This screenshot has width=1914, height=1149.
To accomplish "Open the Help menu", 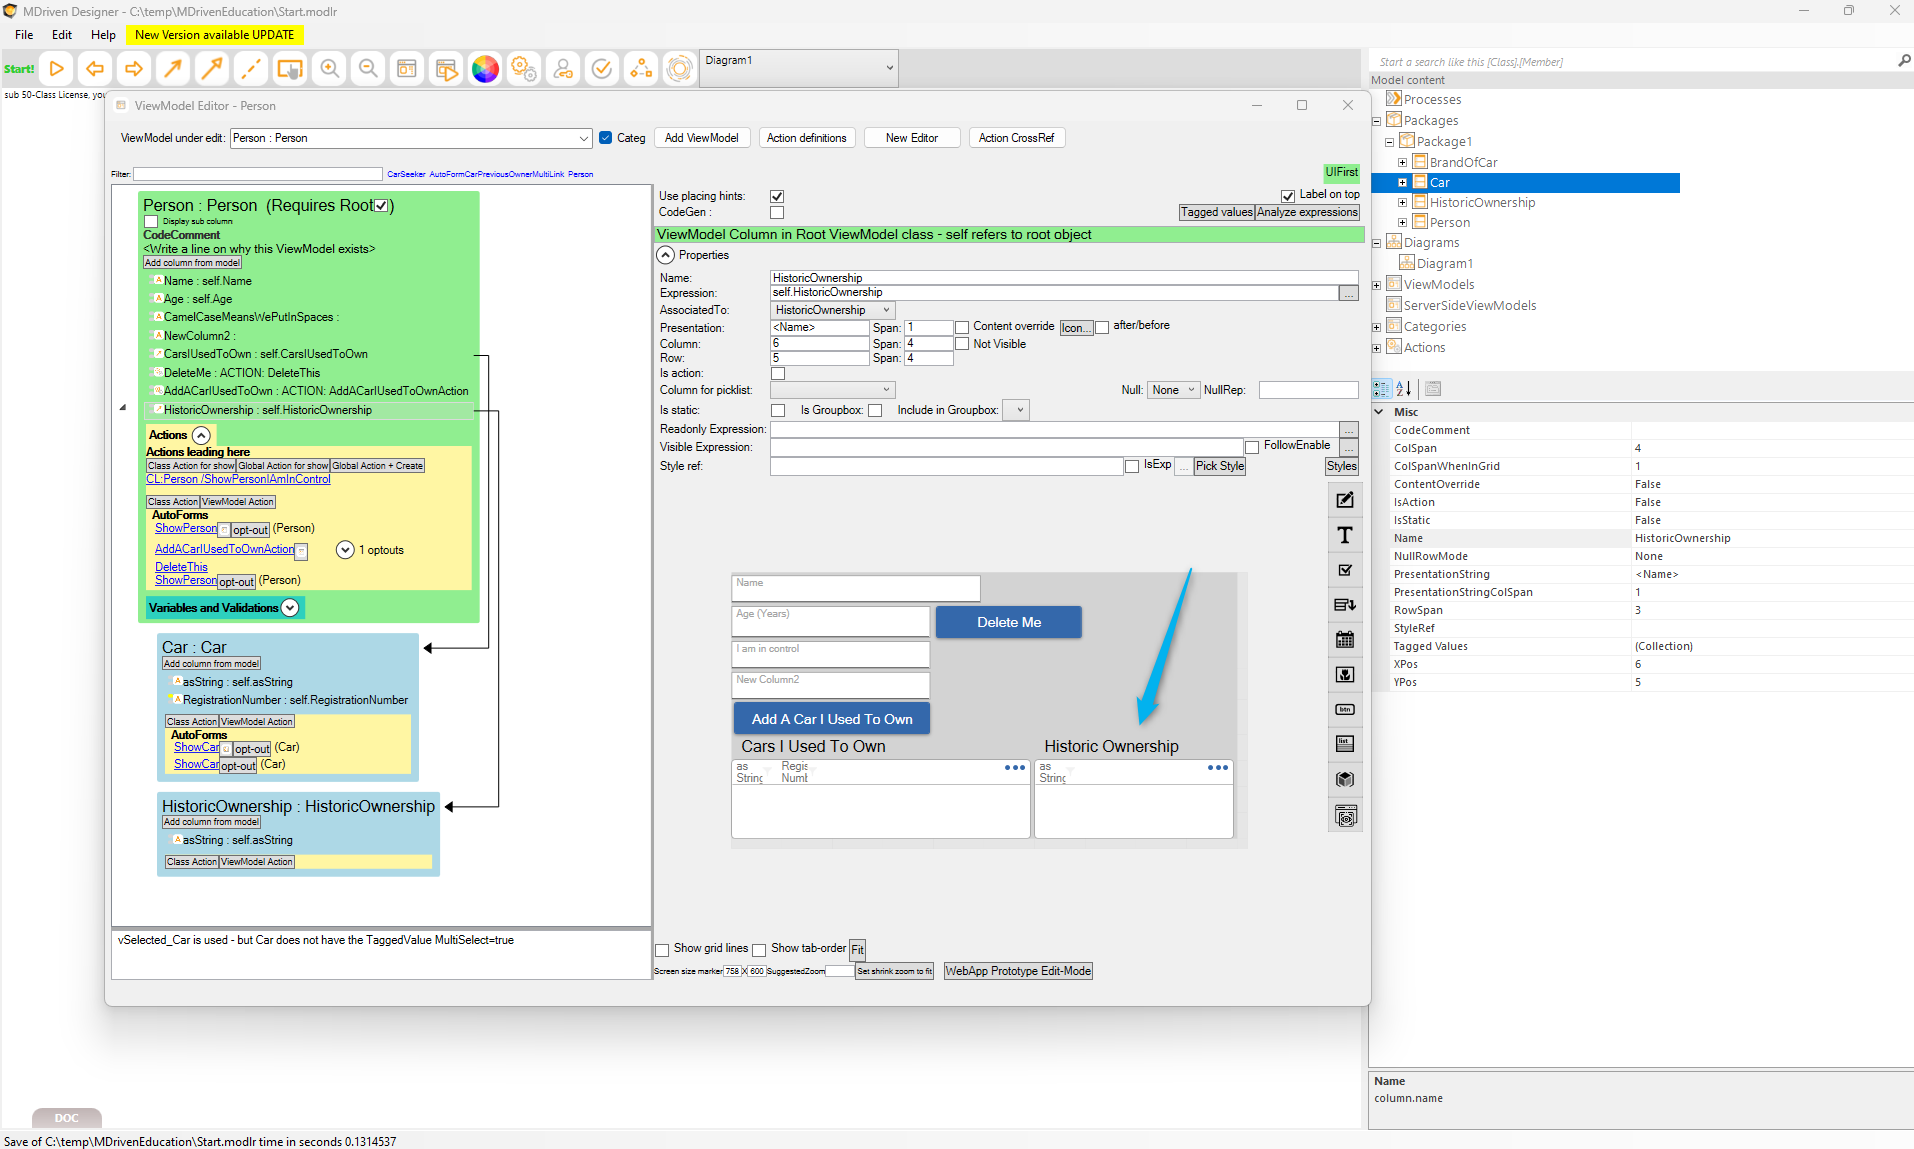I will point(103,35).
